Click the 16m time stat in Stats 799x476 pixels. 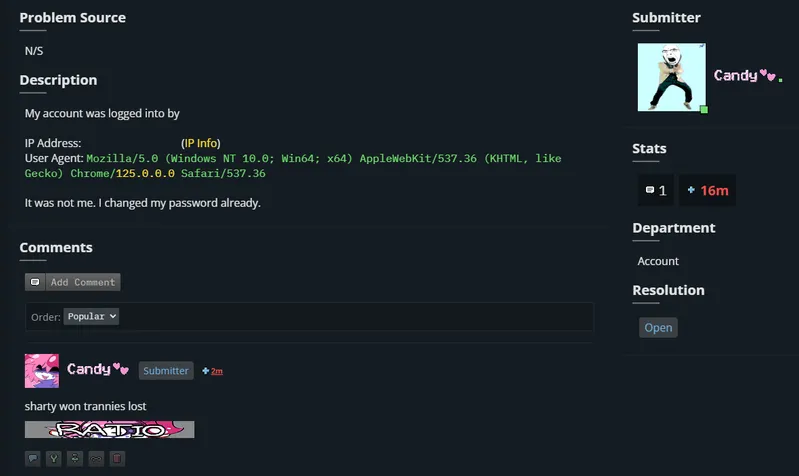(707, 190)
